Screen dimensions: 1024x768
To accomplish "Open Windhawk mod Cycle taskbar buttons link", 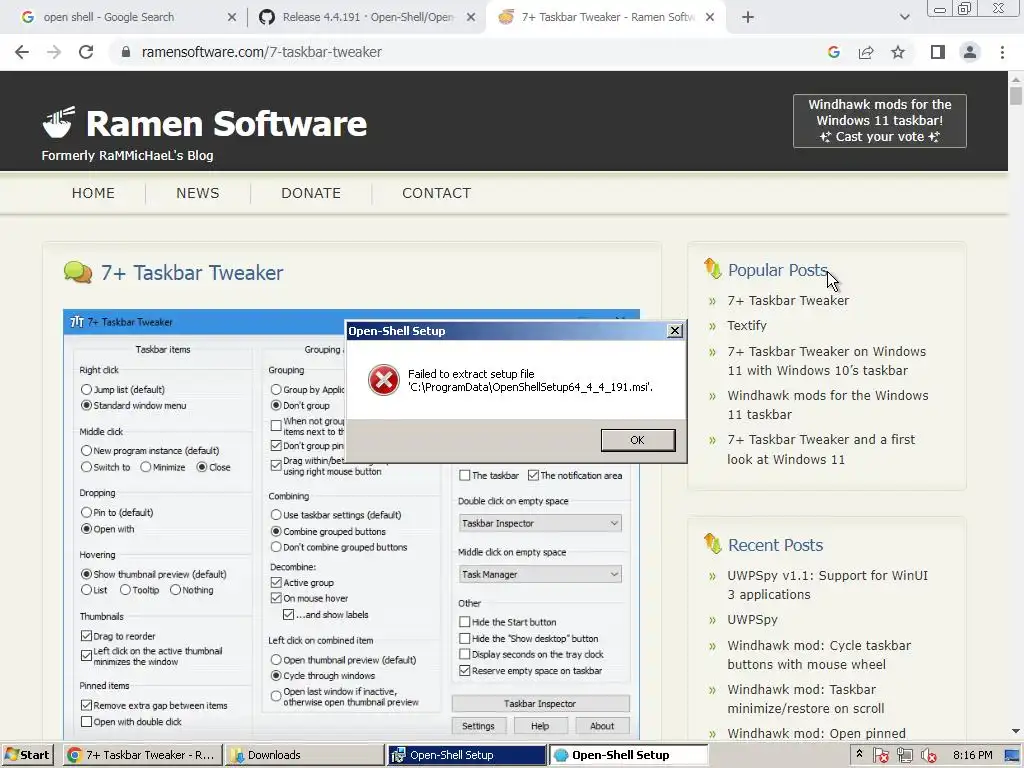I will click(x=819, y=655).
